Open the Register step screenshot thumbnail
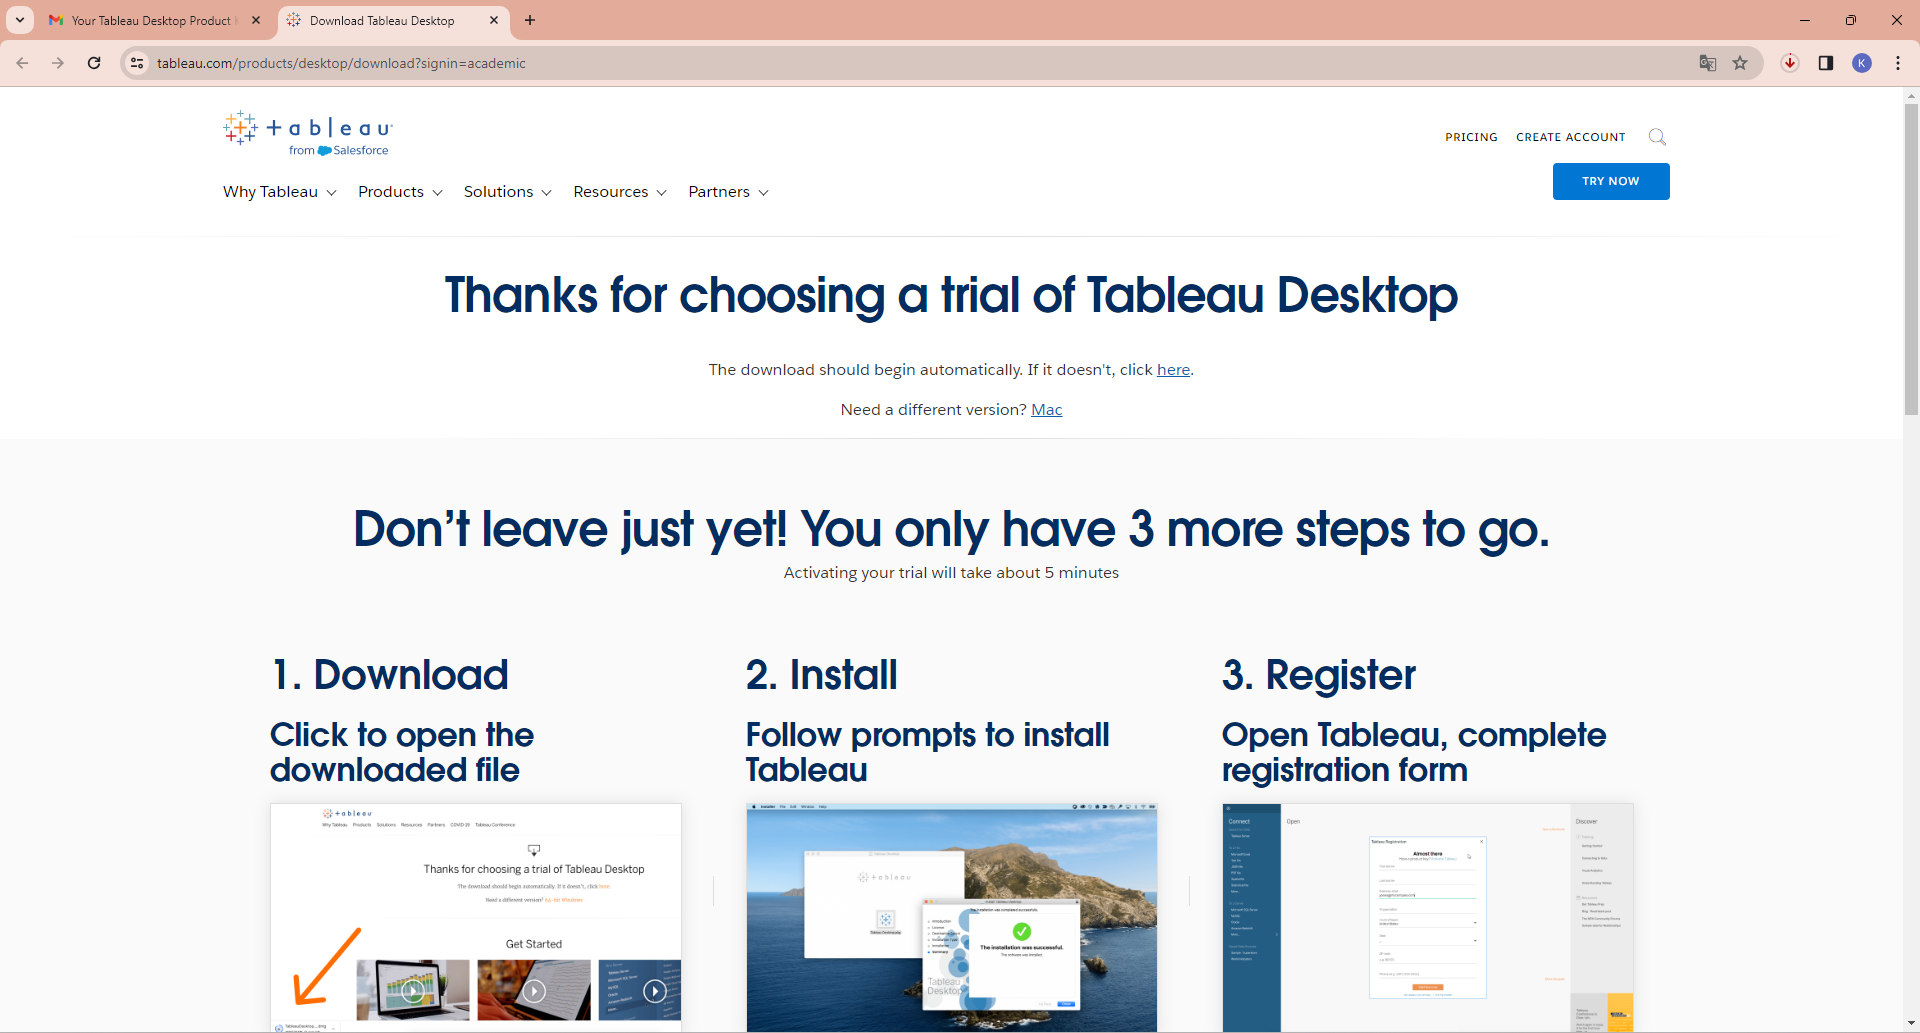 click(x=1428, y=917)
